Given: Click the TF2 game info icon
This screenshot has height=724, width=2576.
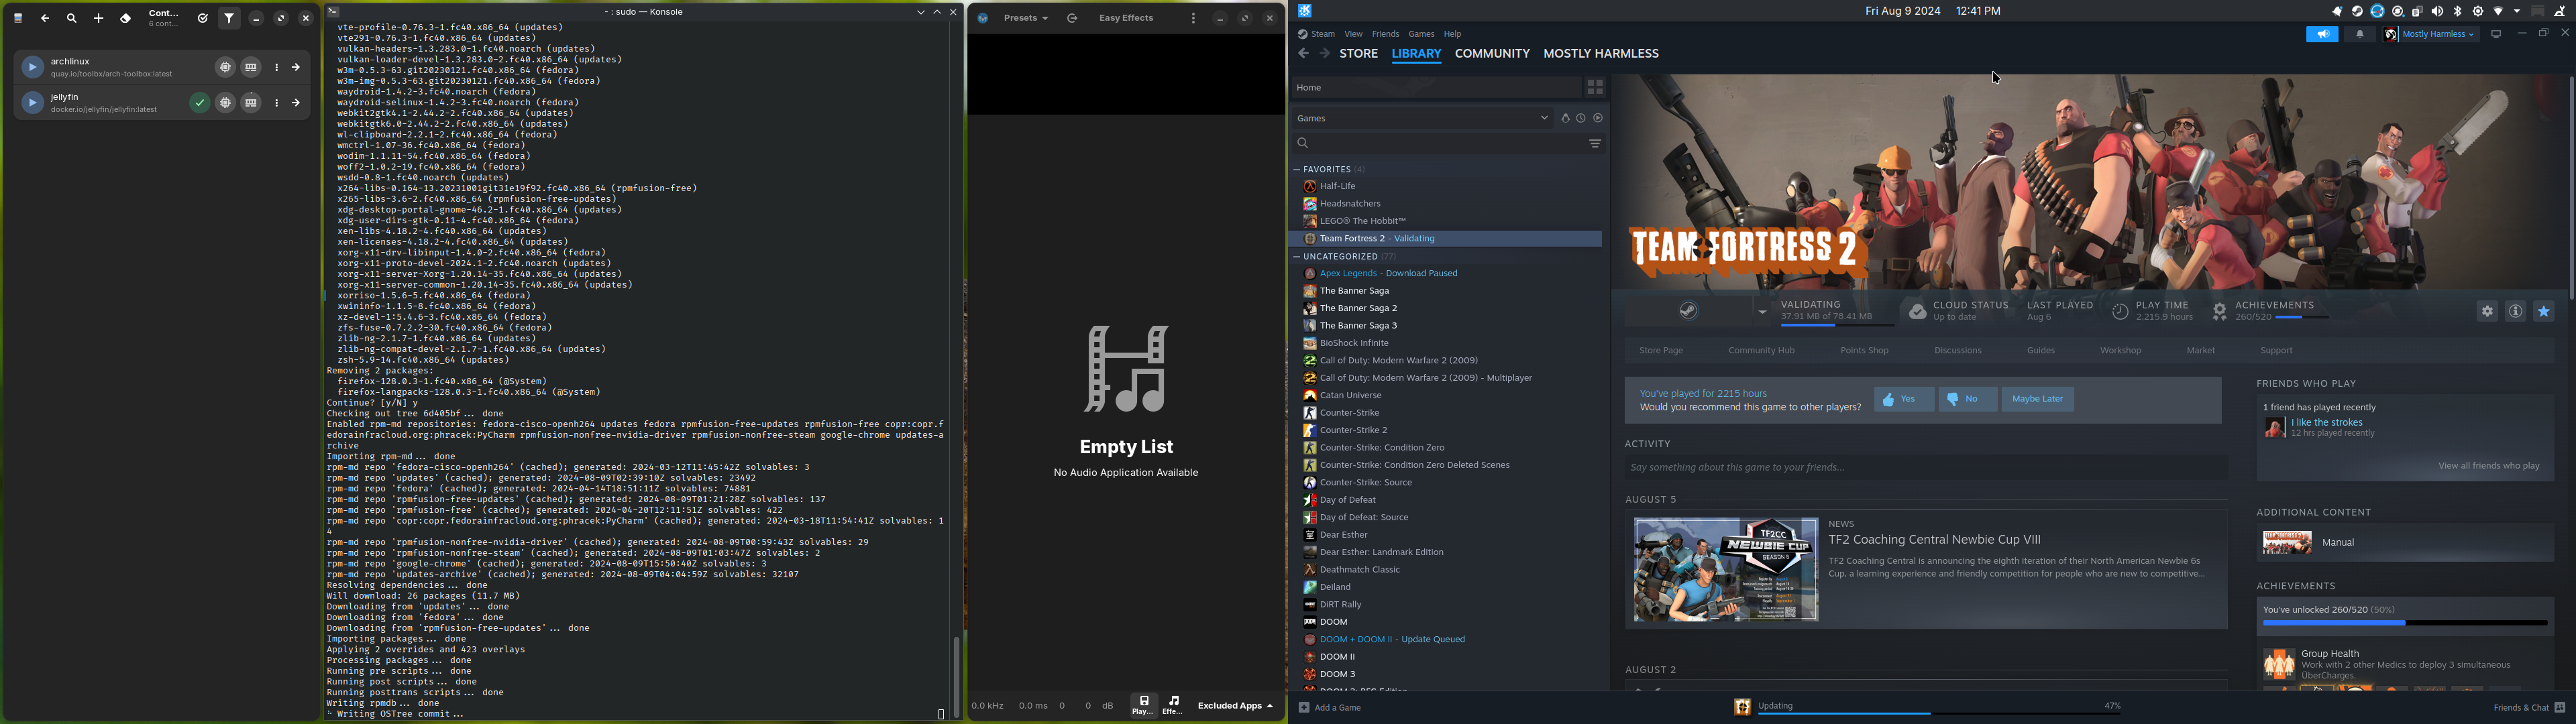Looking at the screenshot, I should [x=2515, y=312].
